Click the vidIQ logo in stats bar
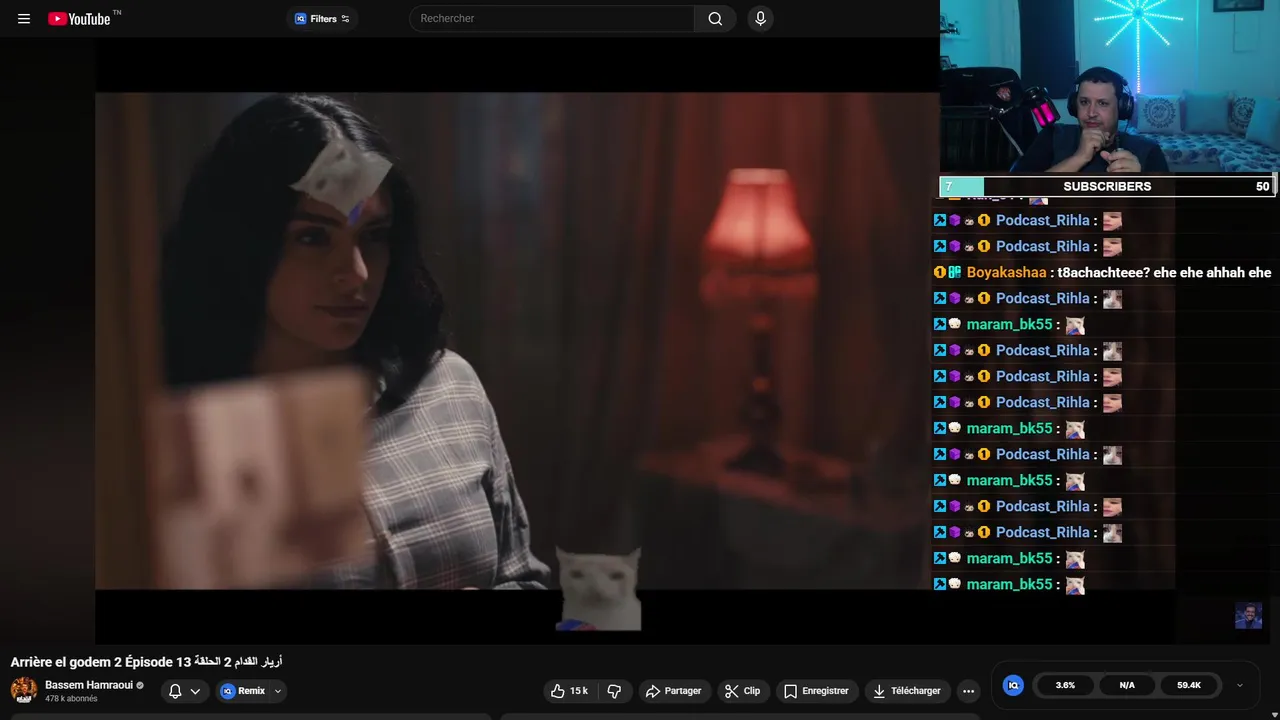The width and height of the screenshot is (1280, 720). pyautogui.click(x=1013, y=685)
